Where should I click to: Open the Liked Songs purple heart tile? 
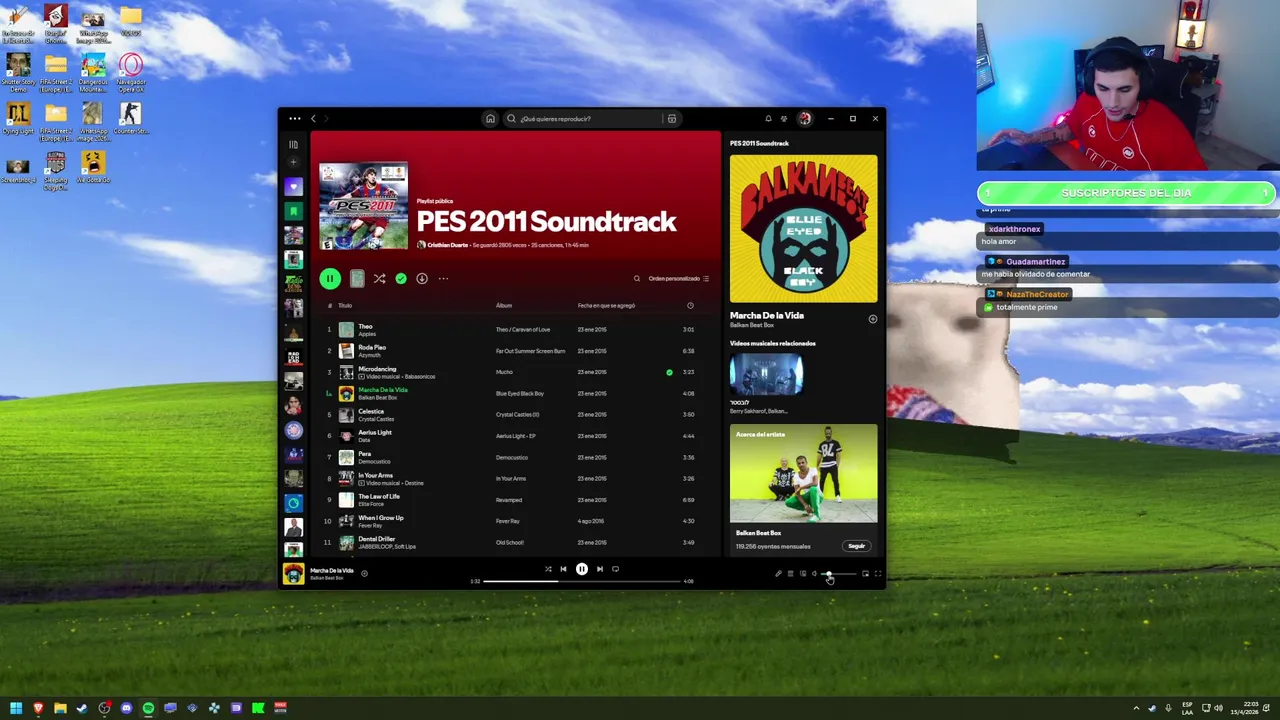tap(293, 187)
